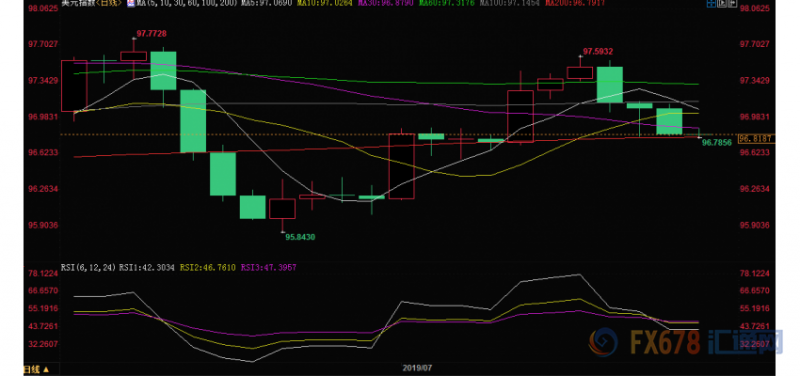Select the green MA60 value label
Screen dimensions: 800x376
pos(446,3)
